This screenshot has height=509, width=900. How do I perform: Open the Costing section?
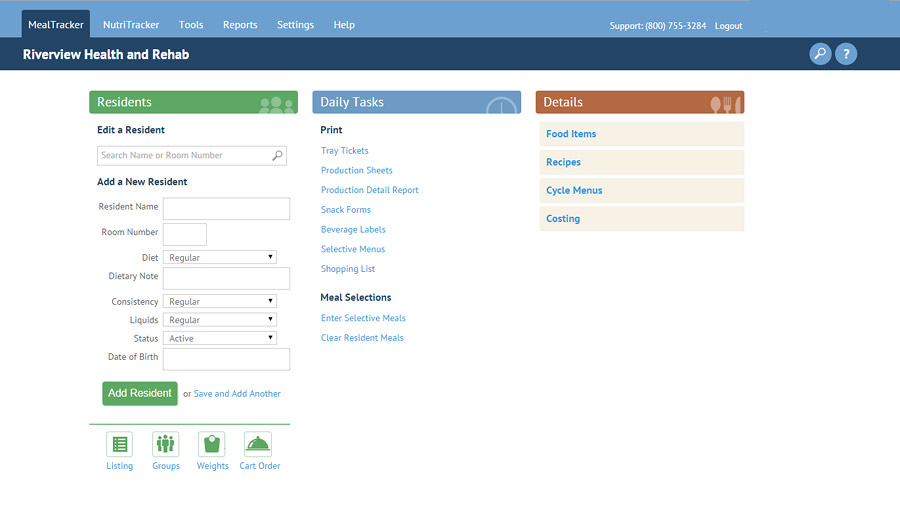[642, 219]
